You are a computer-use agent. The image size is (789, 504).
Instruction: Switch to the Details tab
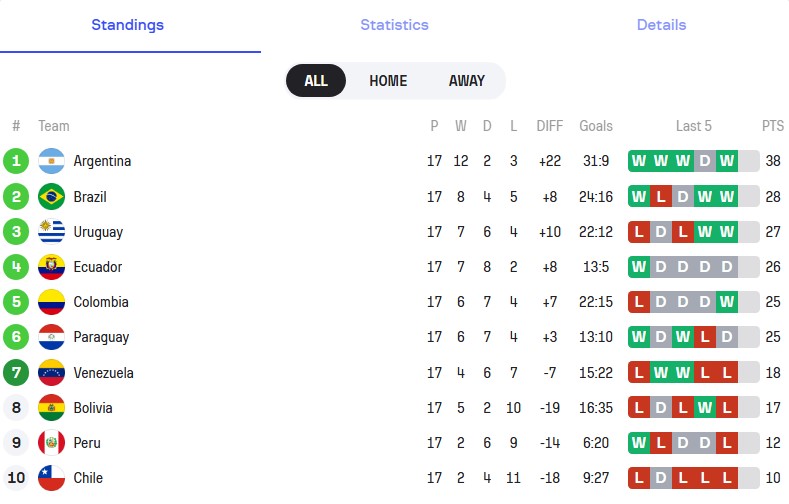[x=661, y=25]
